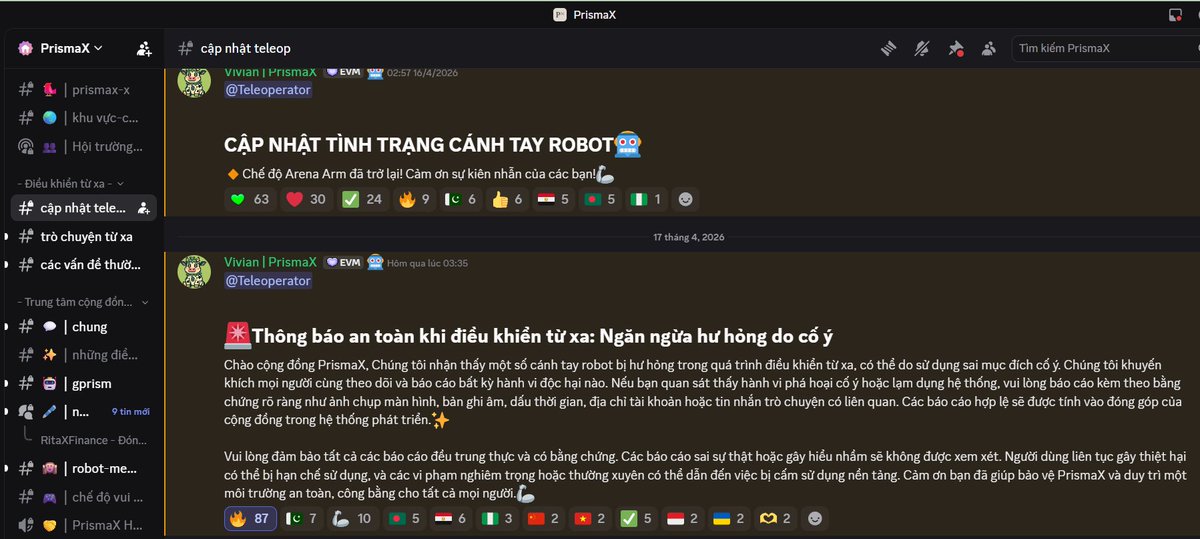The height and width of the screenshot is (539, 1200).
Task: Add reaction to the robot arm status message
Action: pos(685,199)
